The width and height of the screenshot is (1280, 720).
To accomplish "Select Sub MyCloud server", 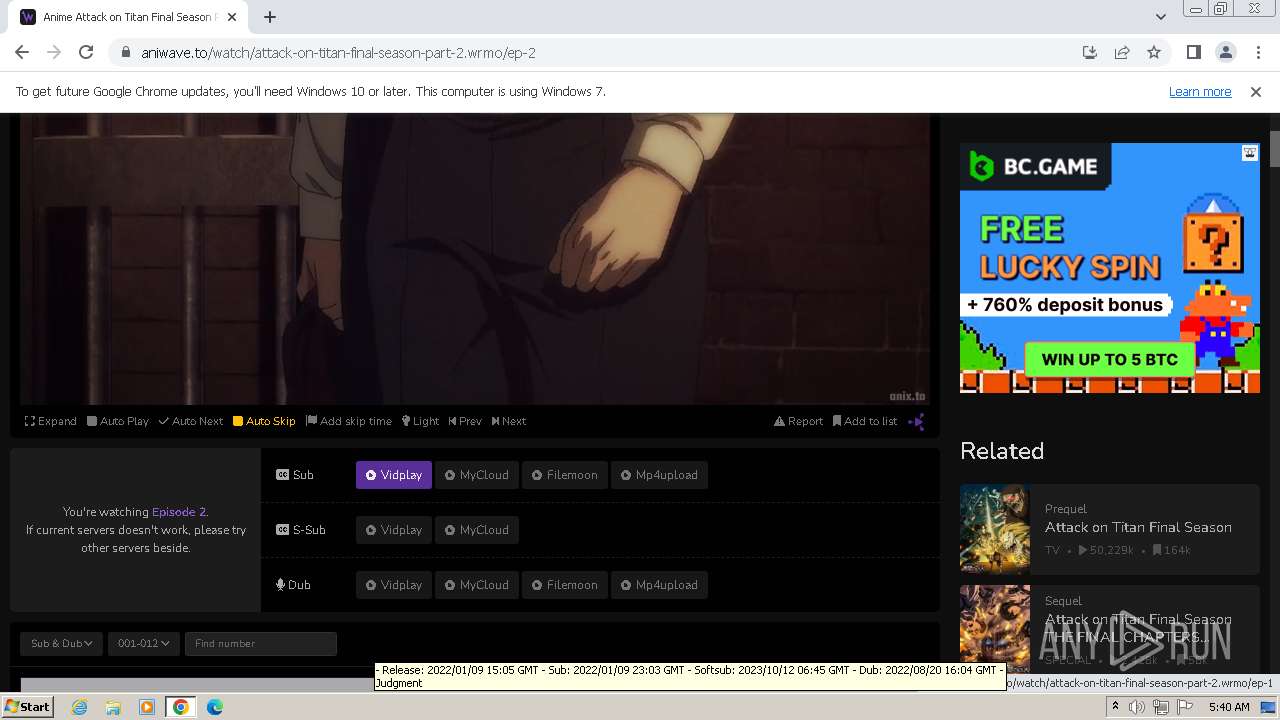I will tap(477, 475).
